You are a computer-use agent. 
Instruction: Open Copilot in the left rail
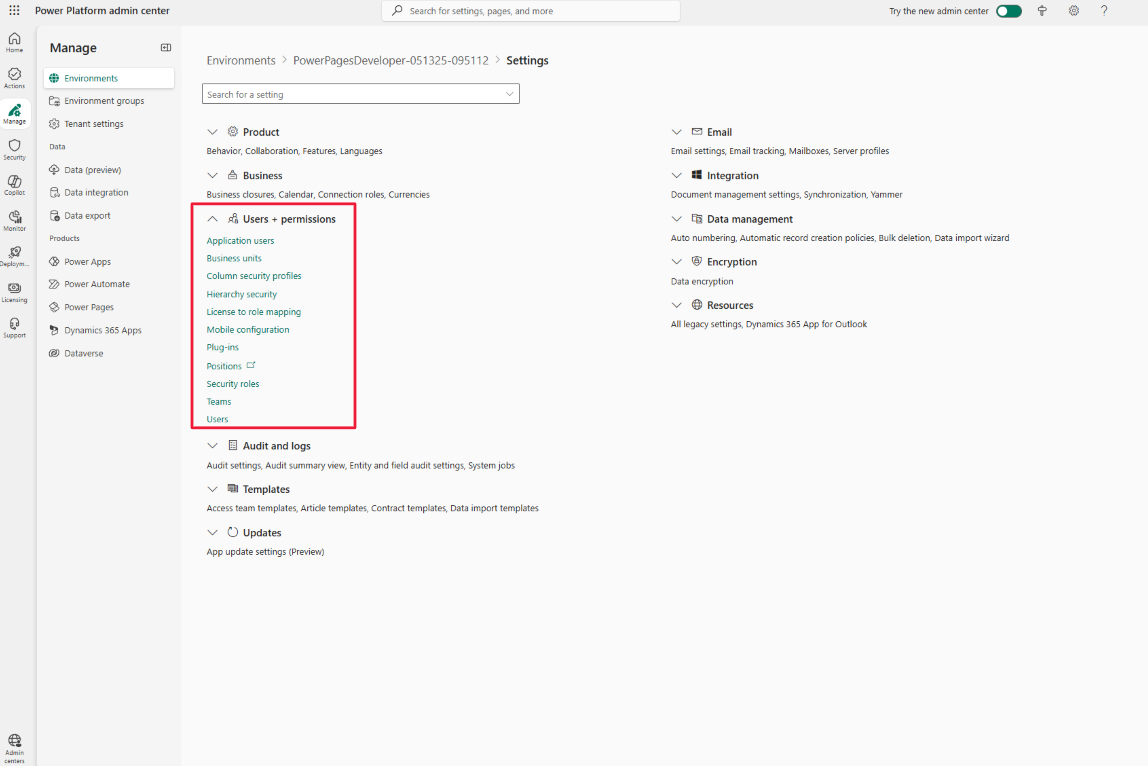click(15, 185)
